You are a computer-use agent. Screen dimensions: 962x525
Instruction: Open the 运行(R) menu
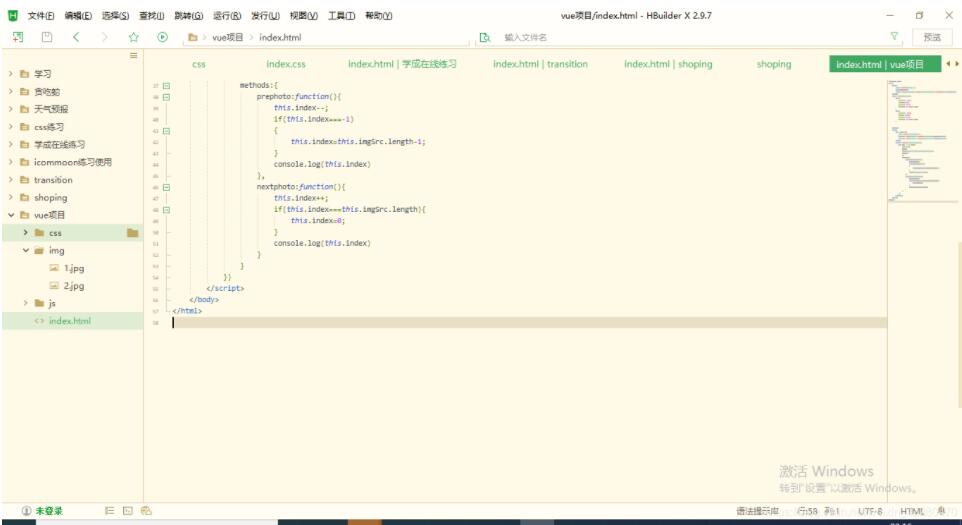(x=228, y=15)
